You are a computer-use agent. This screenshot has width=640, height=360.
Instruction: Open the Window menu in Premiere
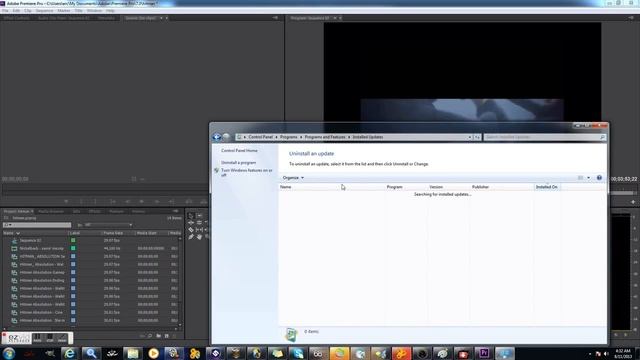pos(94,11)
